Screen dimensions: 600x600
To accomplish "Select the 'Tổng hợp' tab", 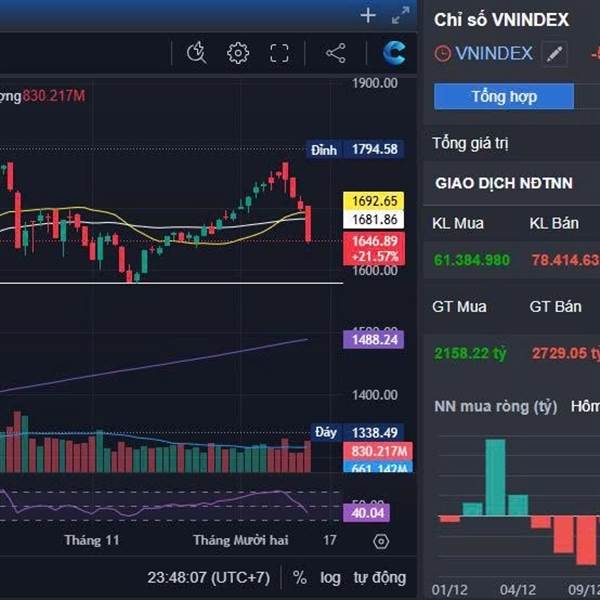I will pos(504,96).
